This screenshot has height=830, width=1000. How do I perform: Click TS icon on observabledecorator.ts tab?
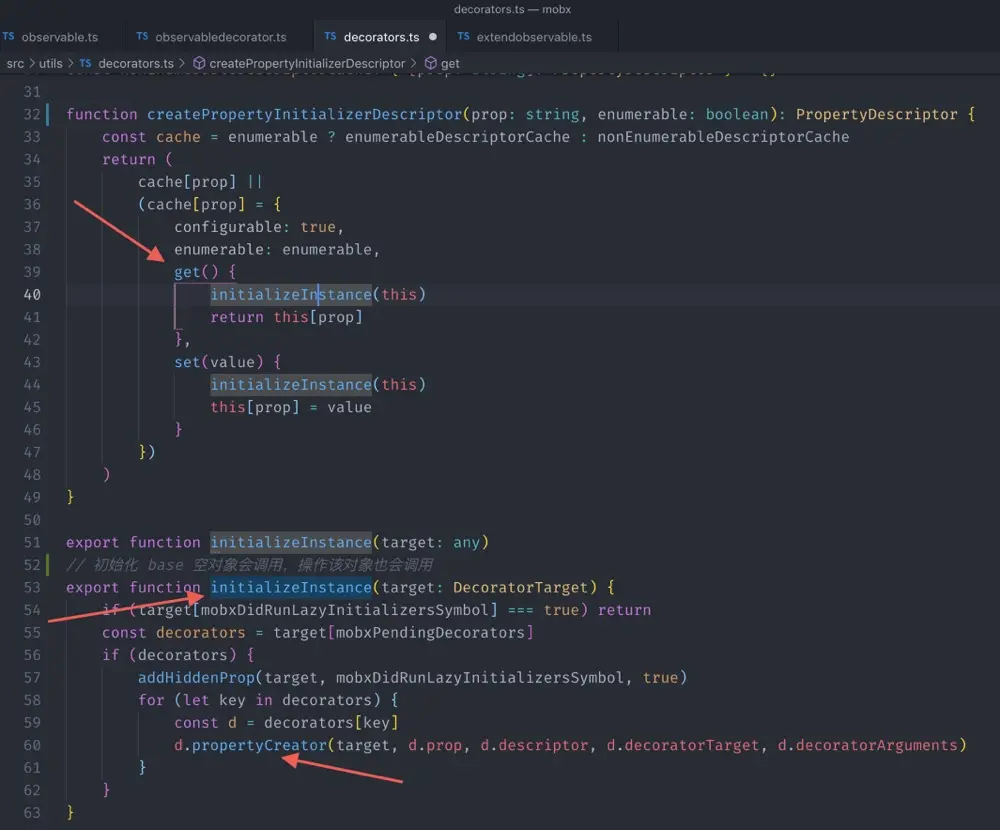pyautogui.click(x=142, y=36)
